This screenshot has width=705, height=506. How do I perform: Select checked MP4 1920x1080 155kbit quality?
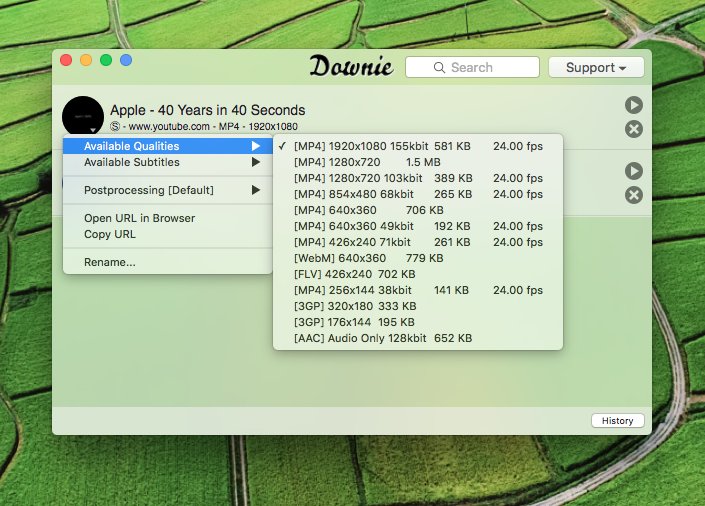(x=418, y=146)
